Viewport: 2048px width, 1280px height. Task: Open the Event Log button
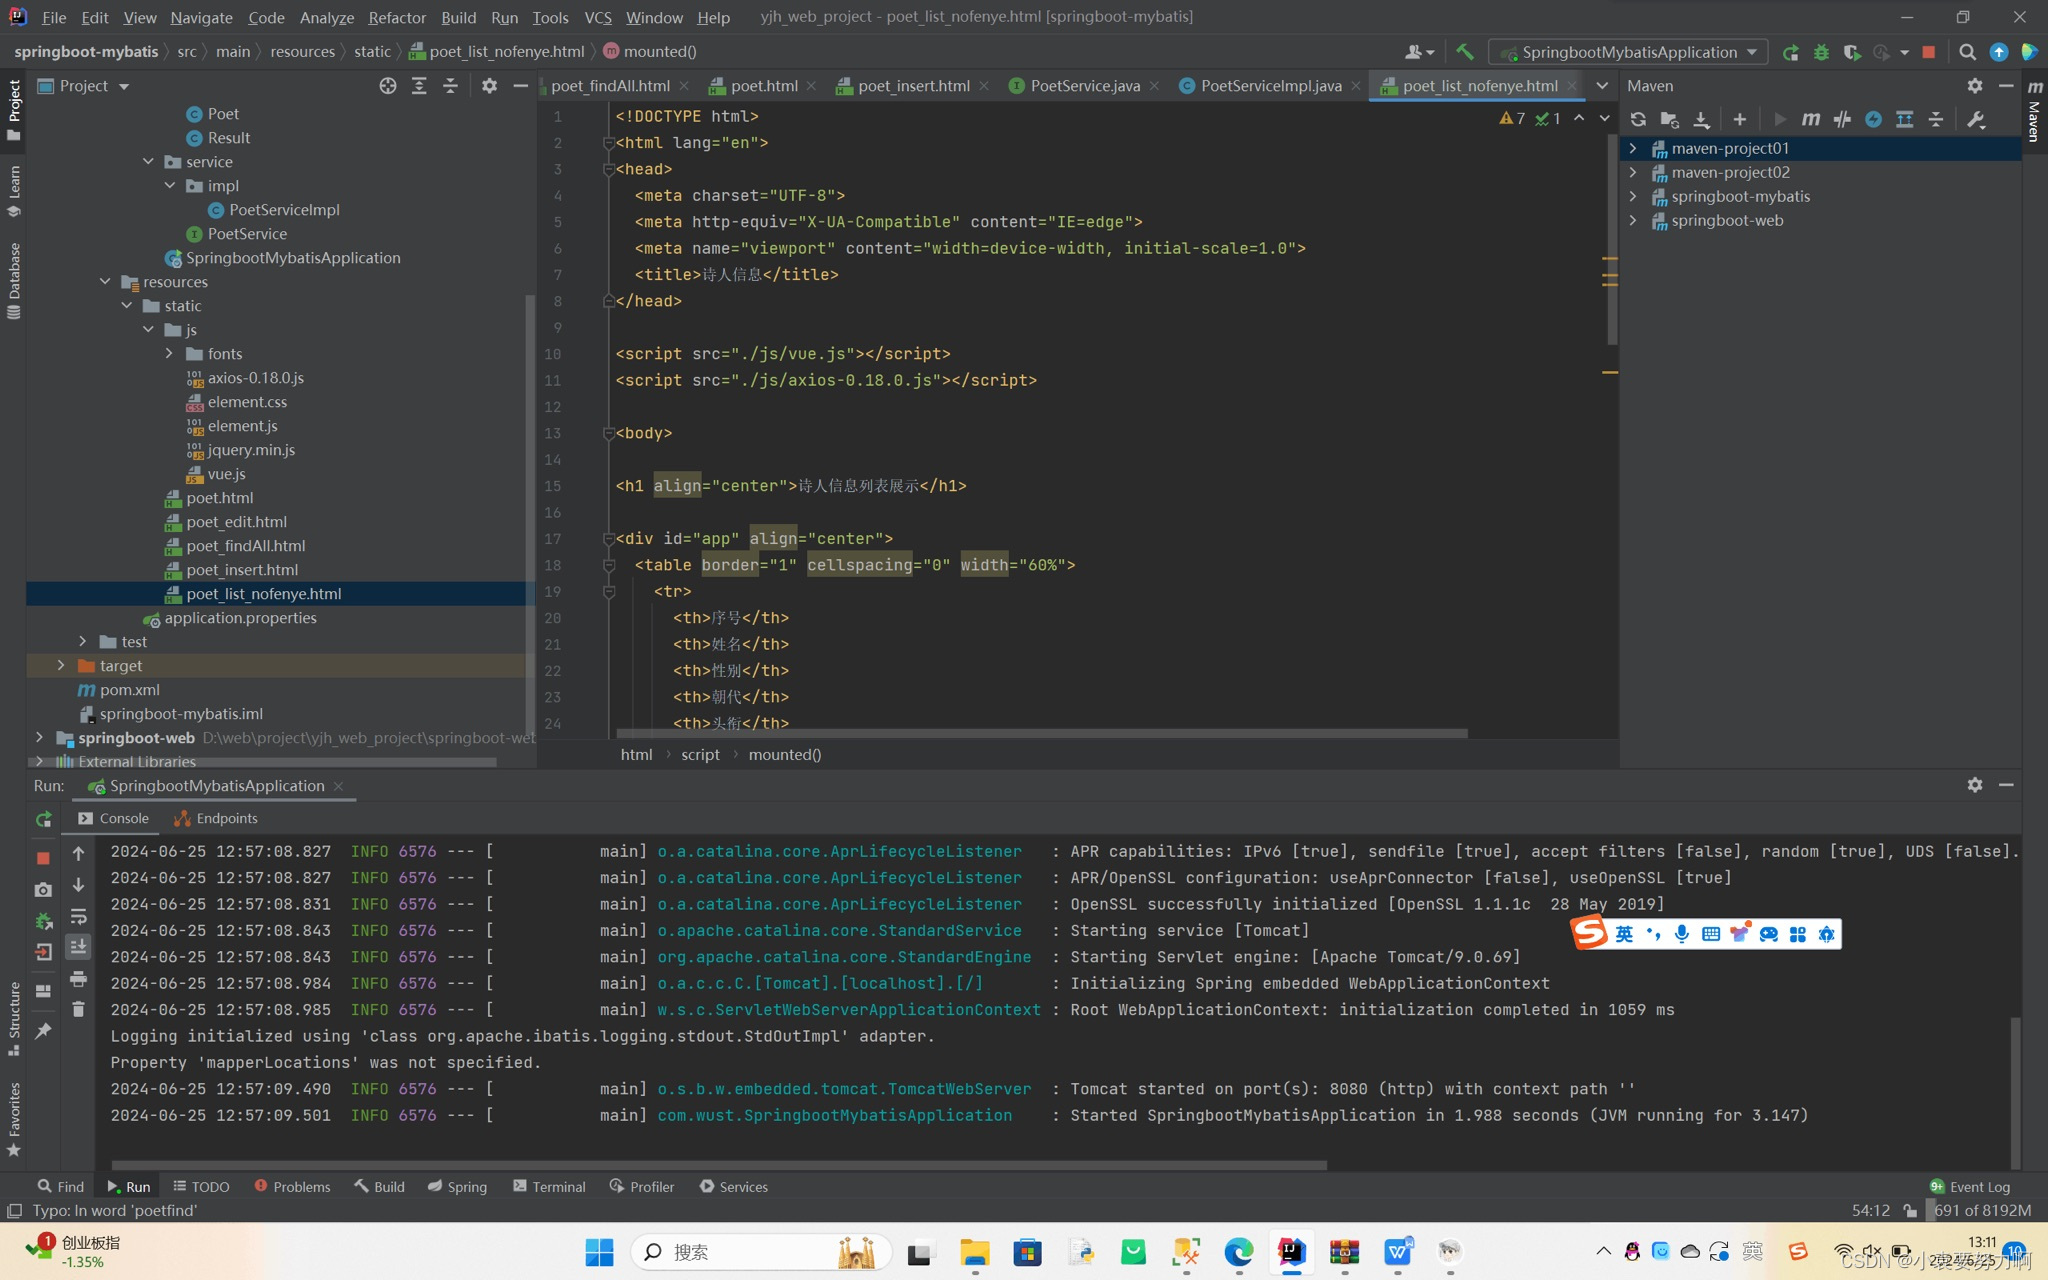1970,1187
